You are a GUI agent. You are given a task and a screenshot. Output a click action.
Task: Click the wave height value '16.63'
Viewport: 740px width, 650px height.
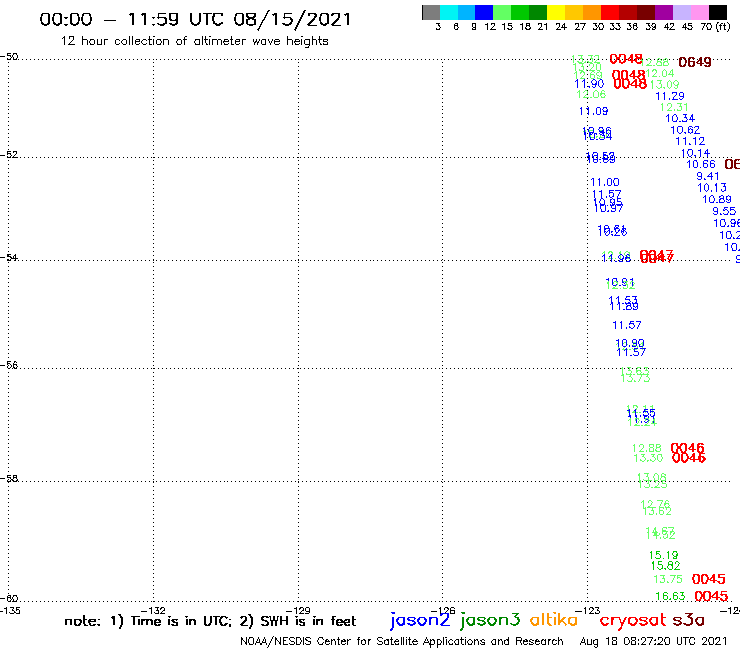point(670,596)
